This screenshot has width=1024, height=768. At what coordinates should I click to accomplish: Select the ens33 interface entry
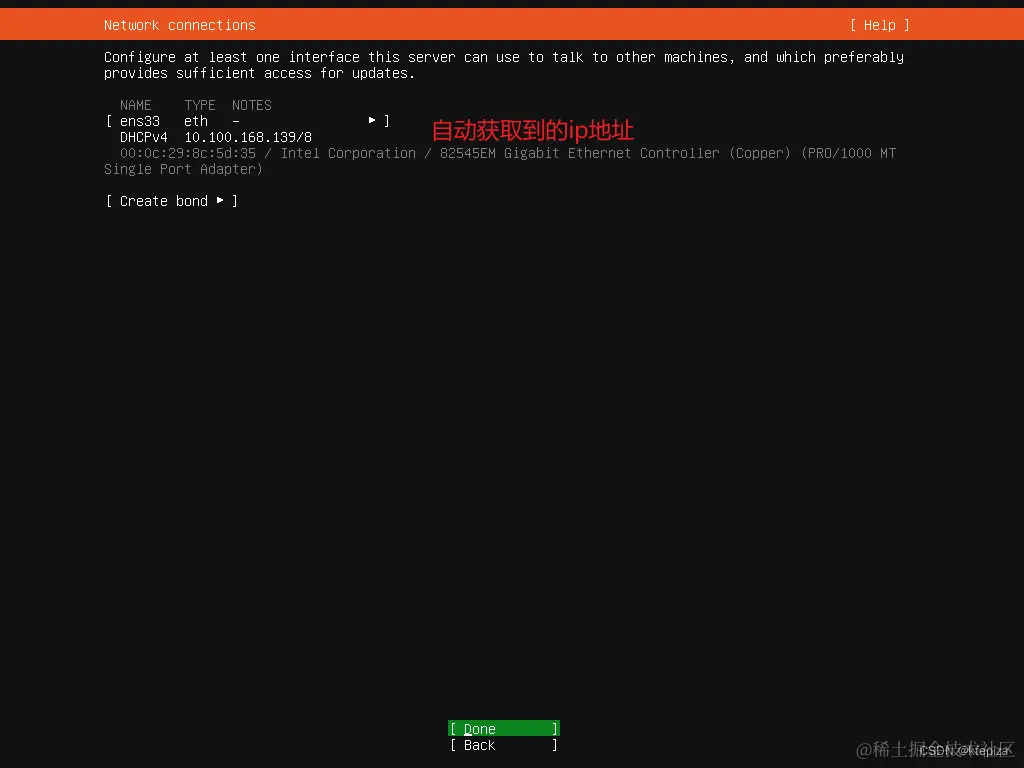point(248,121)
